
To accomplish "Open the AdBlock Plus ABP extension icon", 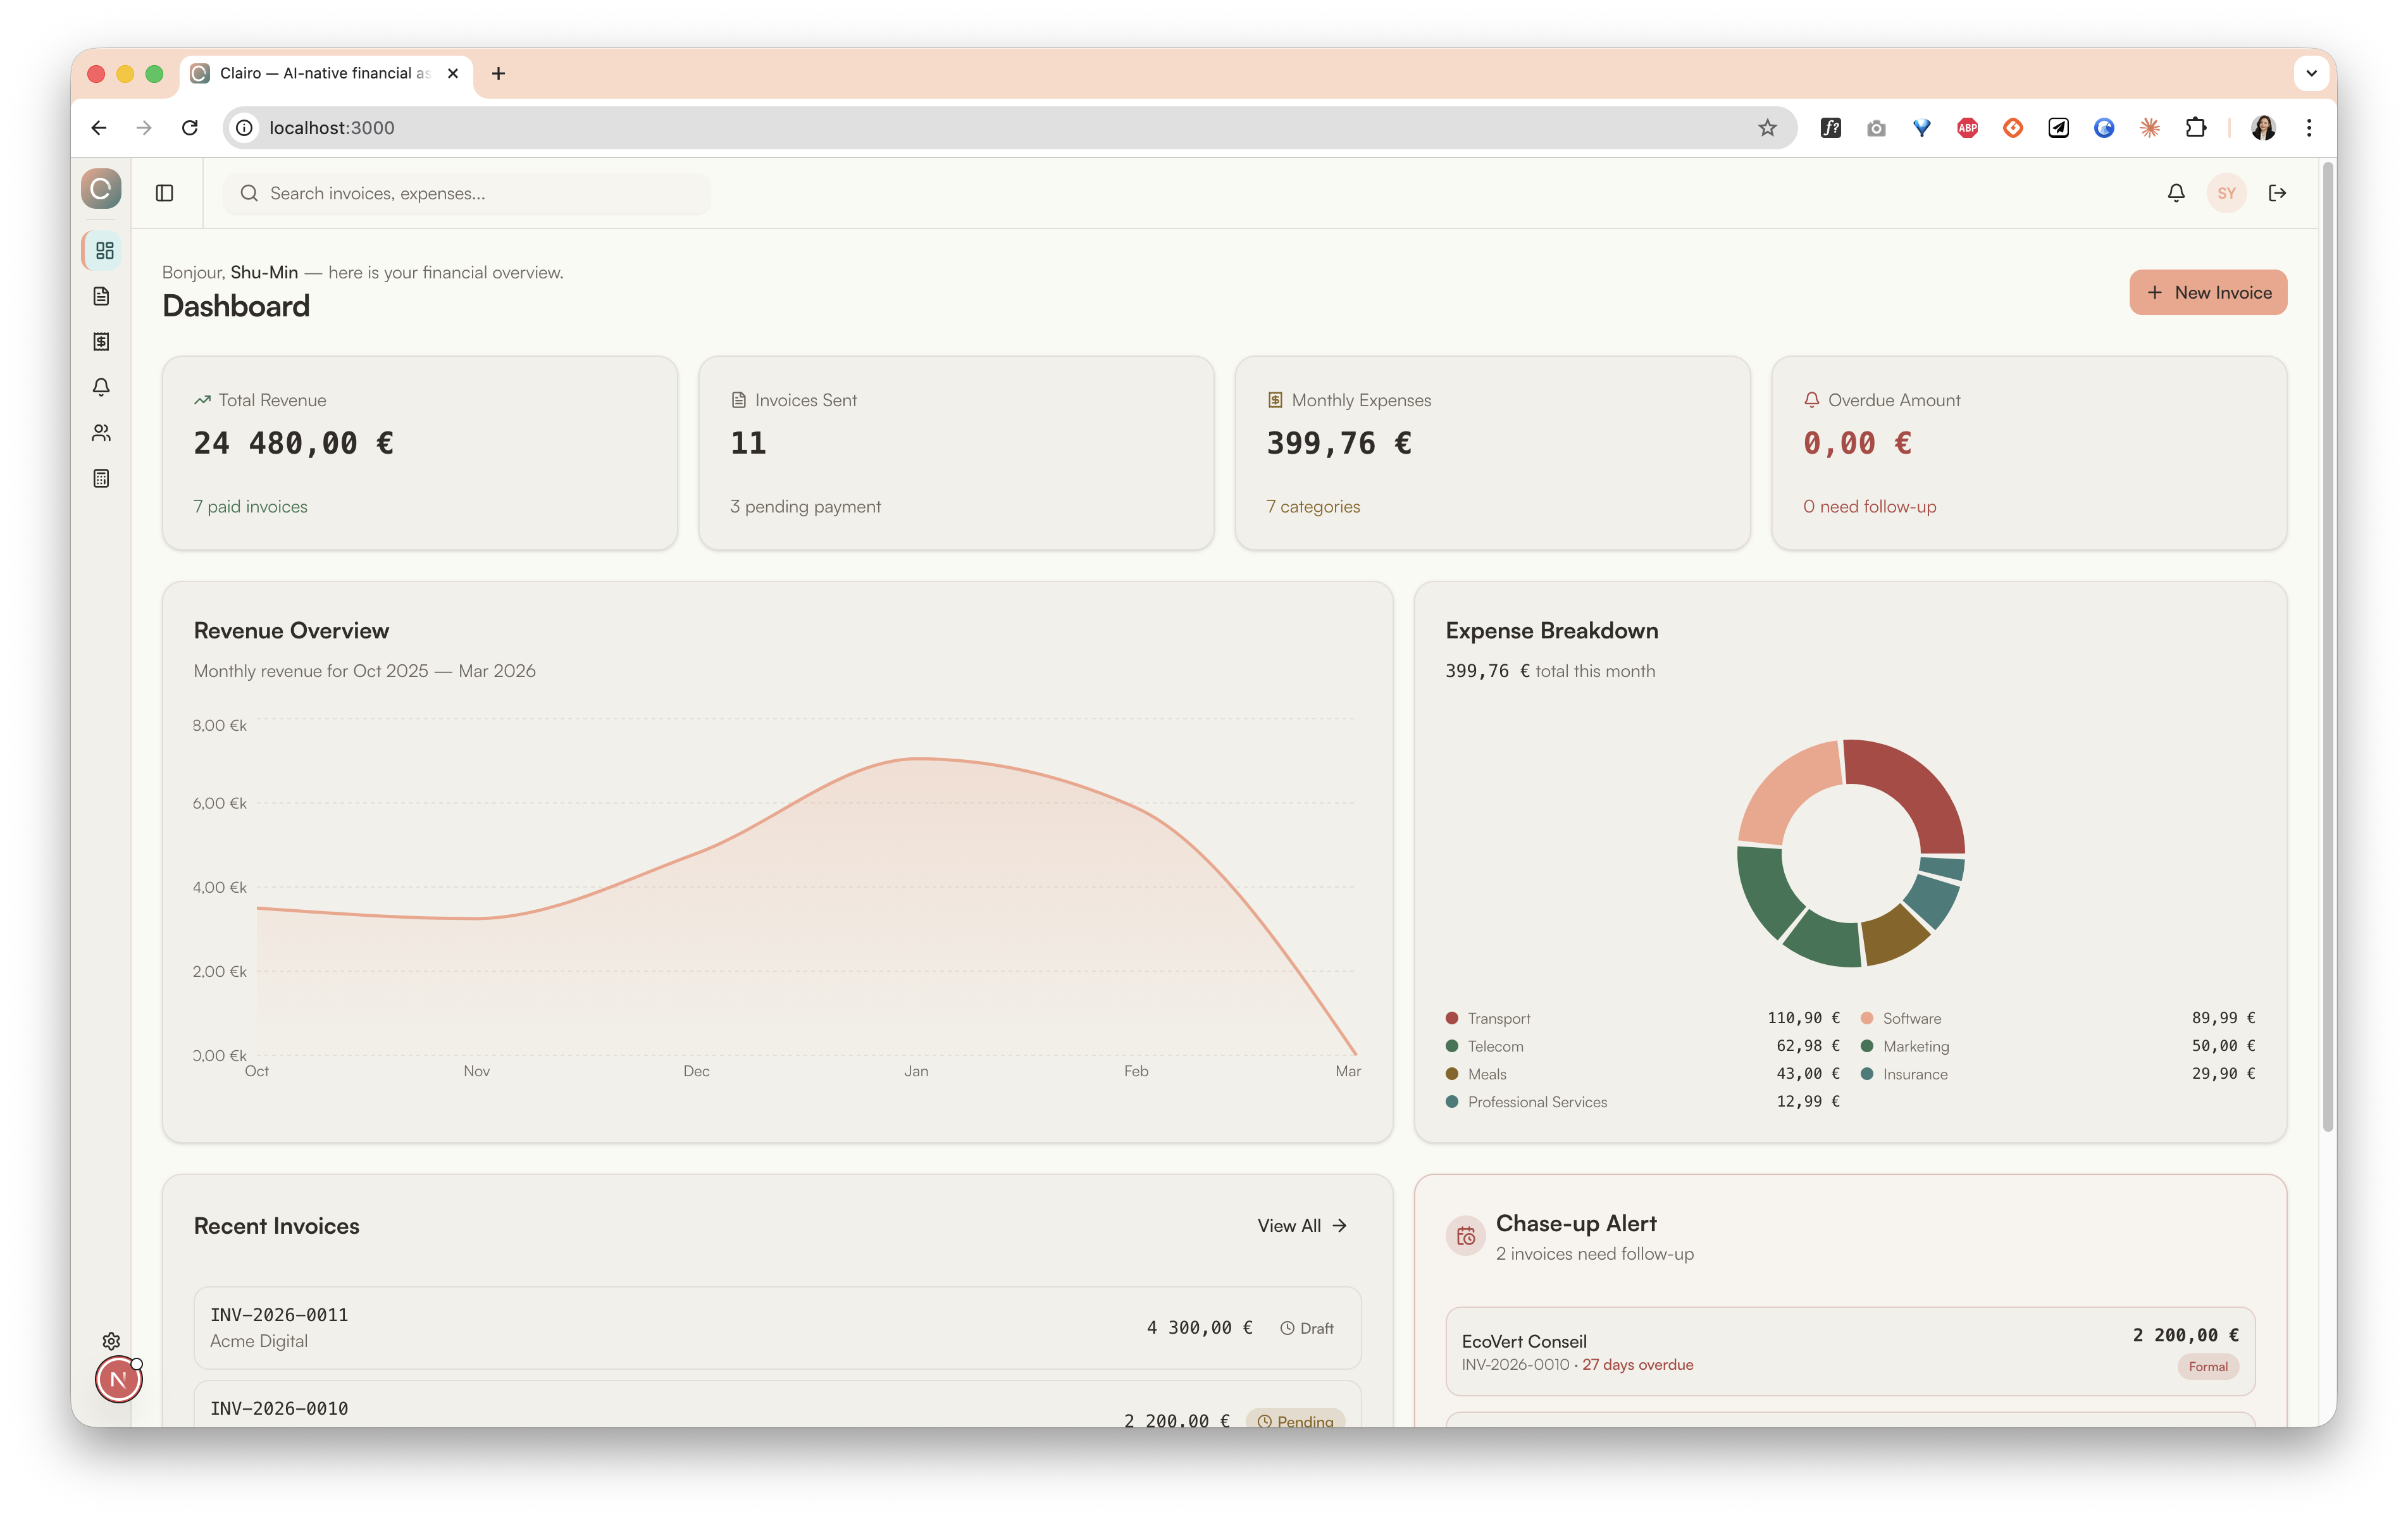I will click(x=1967, y=128).
